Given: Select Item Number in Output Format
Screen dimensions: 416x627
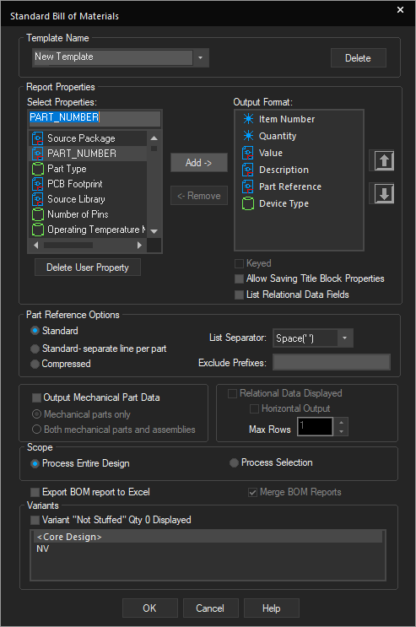Looking at the screenshot, I should click(x=299, y=119).
